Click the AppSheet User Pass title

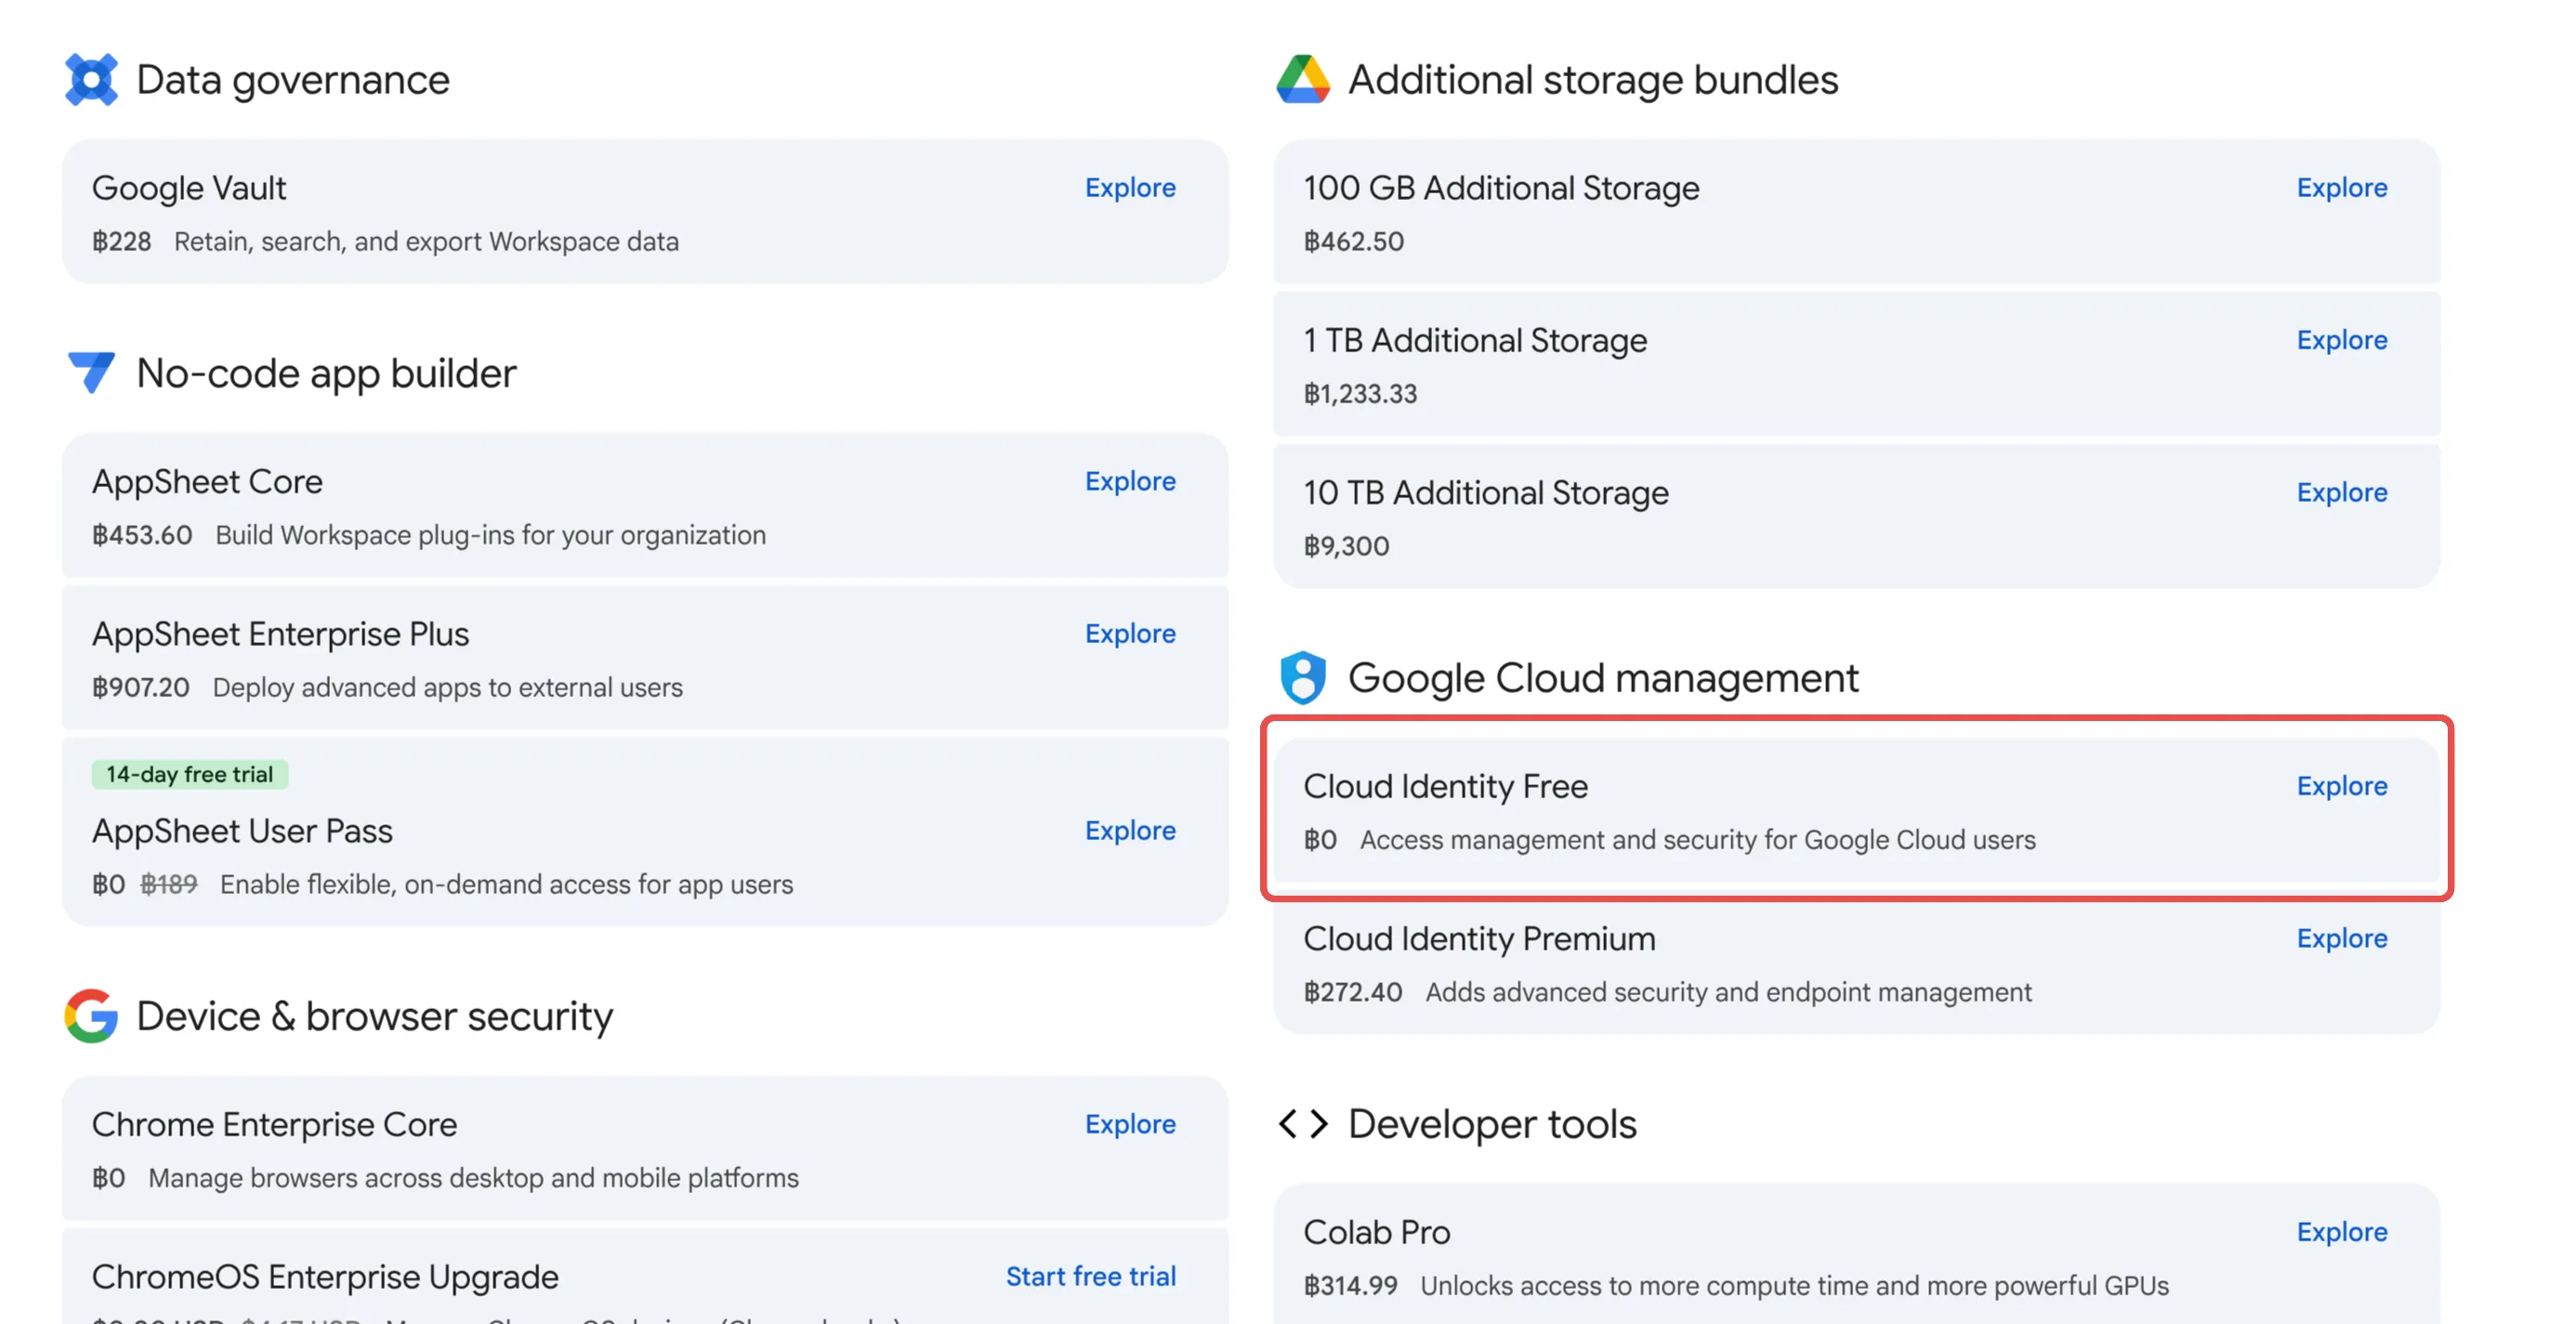click(242, 831)
